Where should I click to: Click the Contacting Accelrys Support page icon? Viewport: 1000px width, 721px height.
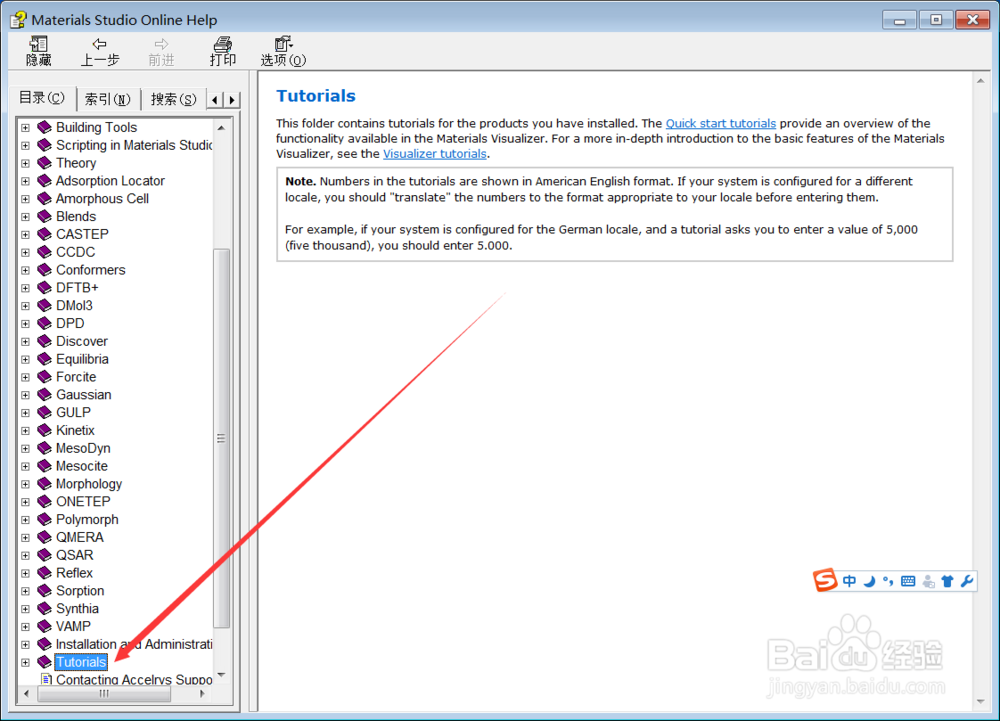(x=46, y=679)
